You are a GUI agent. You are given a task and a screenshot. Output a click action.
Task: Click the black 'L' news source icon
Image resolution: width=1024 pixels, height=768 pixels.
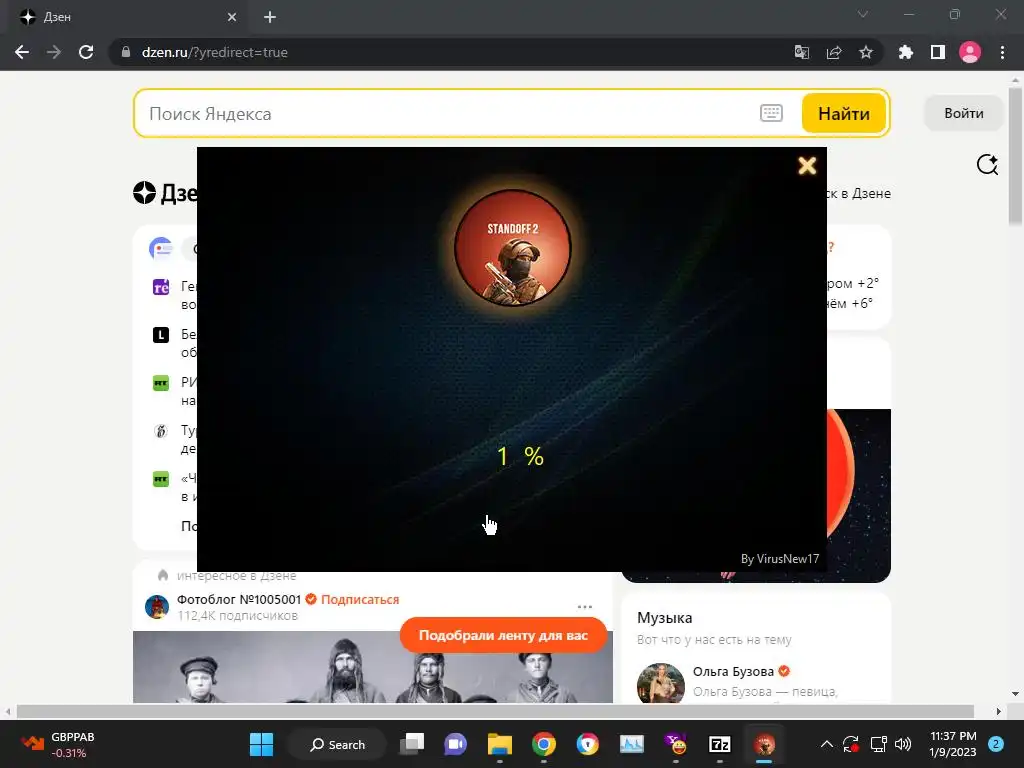coord(161,335)
